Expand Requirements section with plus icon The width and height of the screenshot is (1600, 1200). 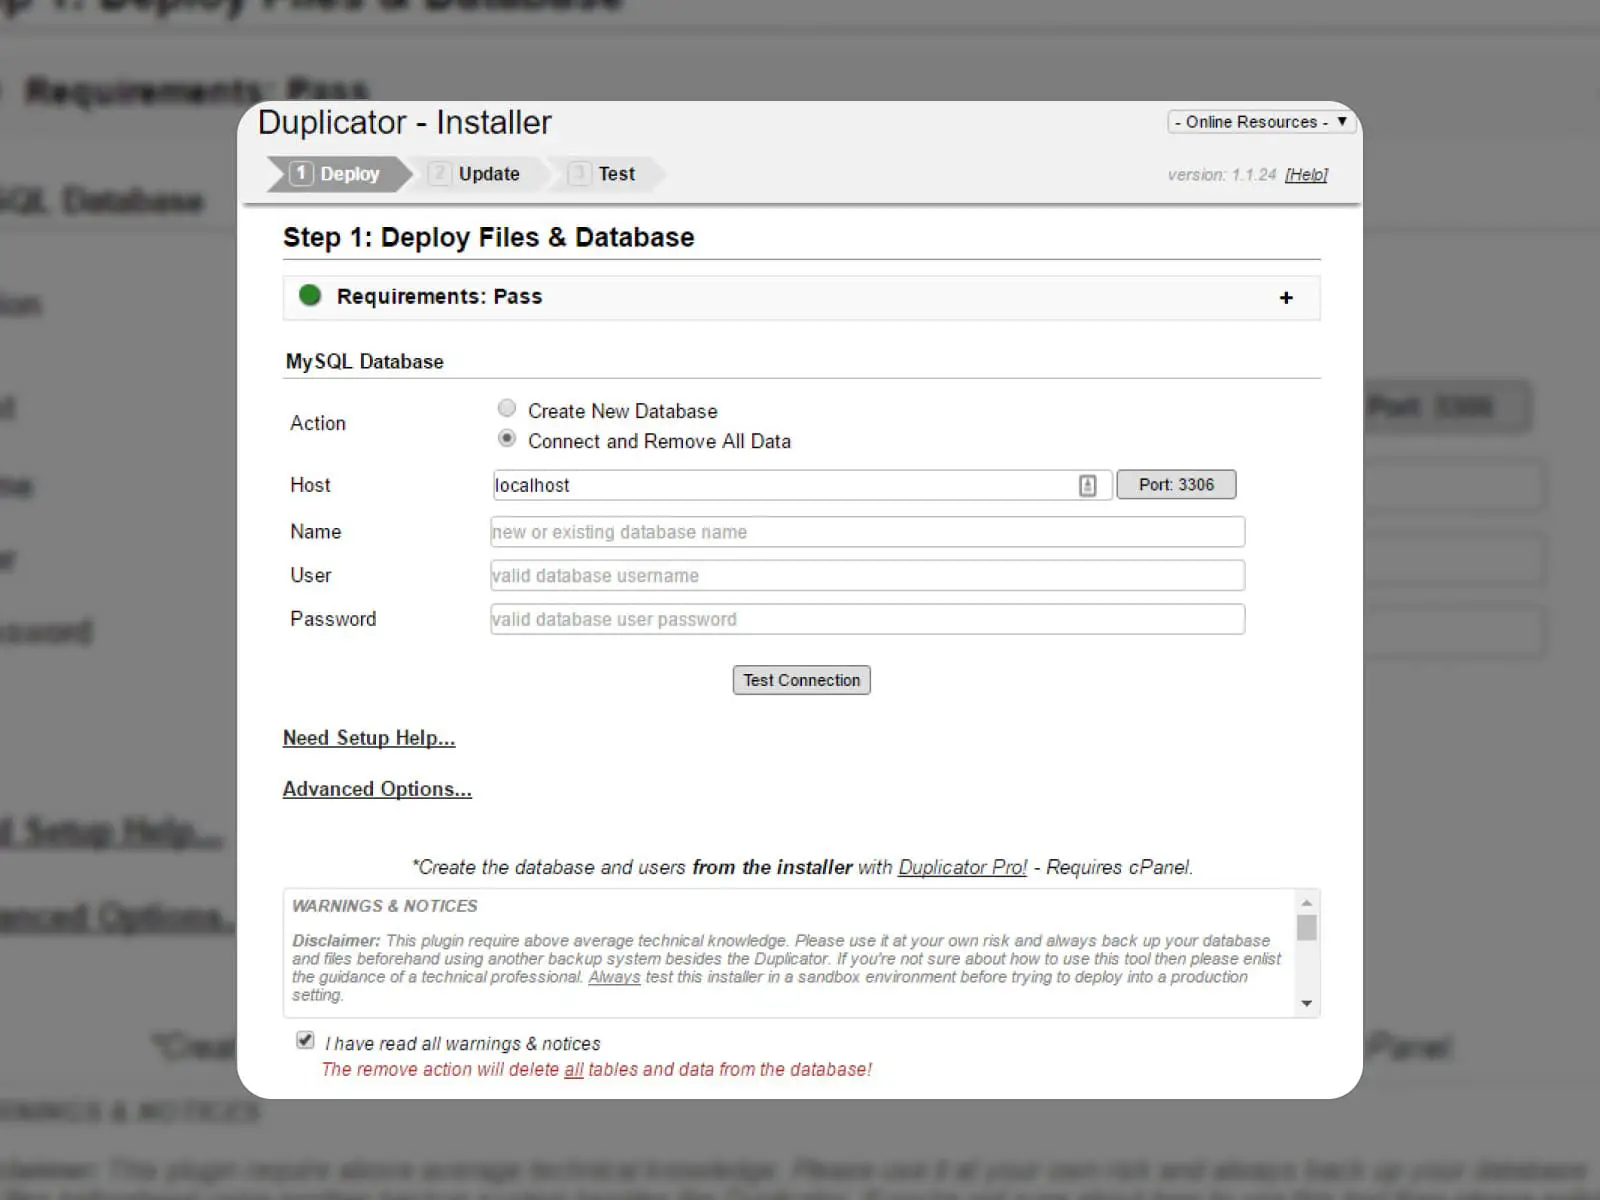pos(1286,298)
